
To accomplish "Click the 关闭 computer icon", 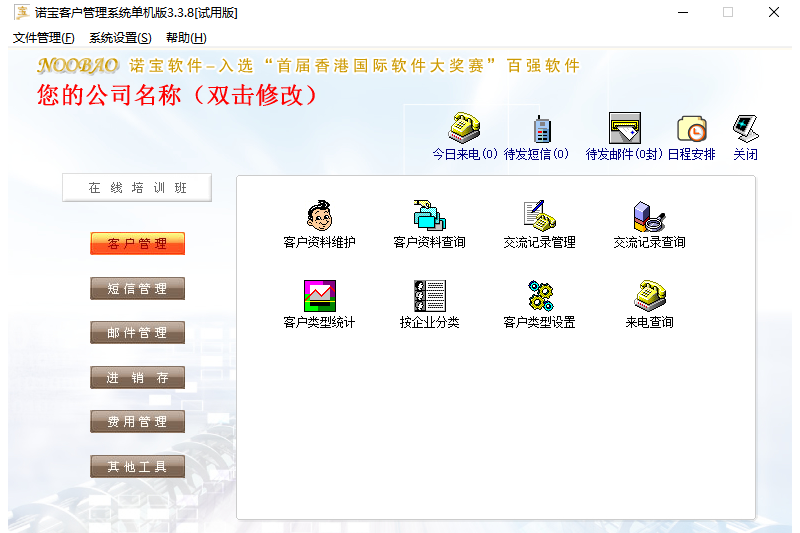I will 745,129.
